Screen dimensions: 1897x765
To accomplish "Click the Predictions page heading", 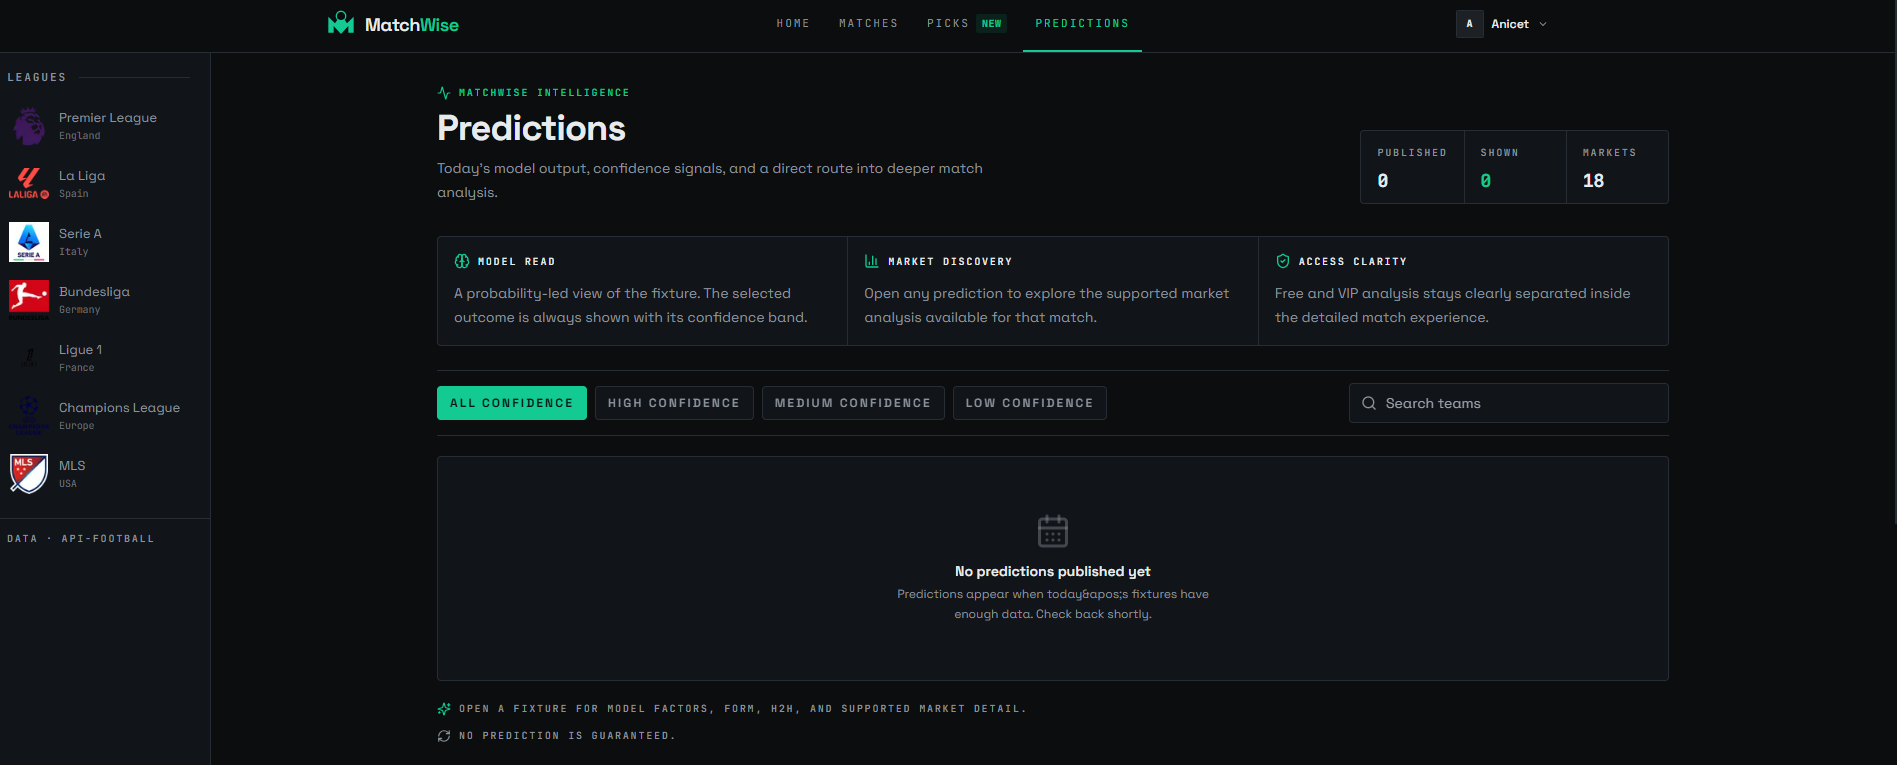I will coord(531,129).
